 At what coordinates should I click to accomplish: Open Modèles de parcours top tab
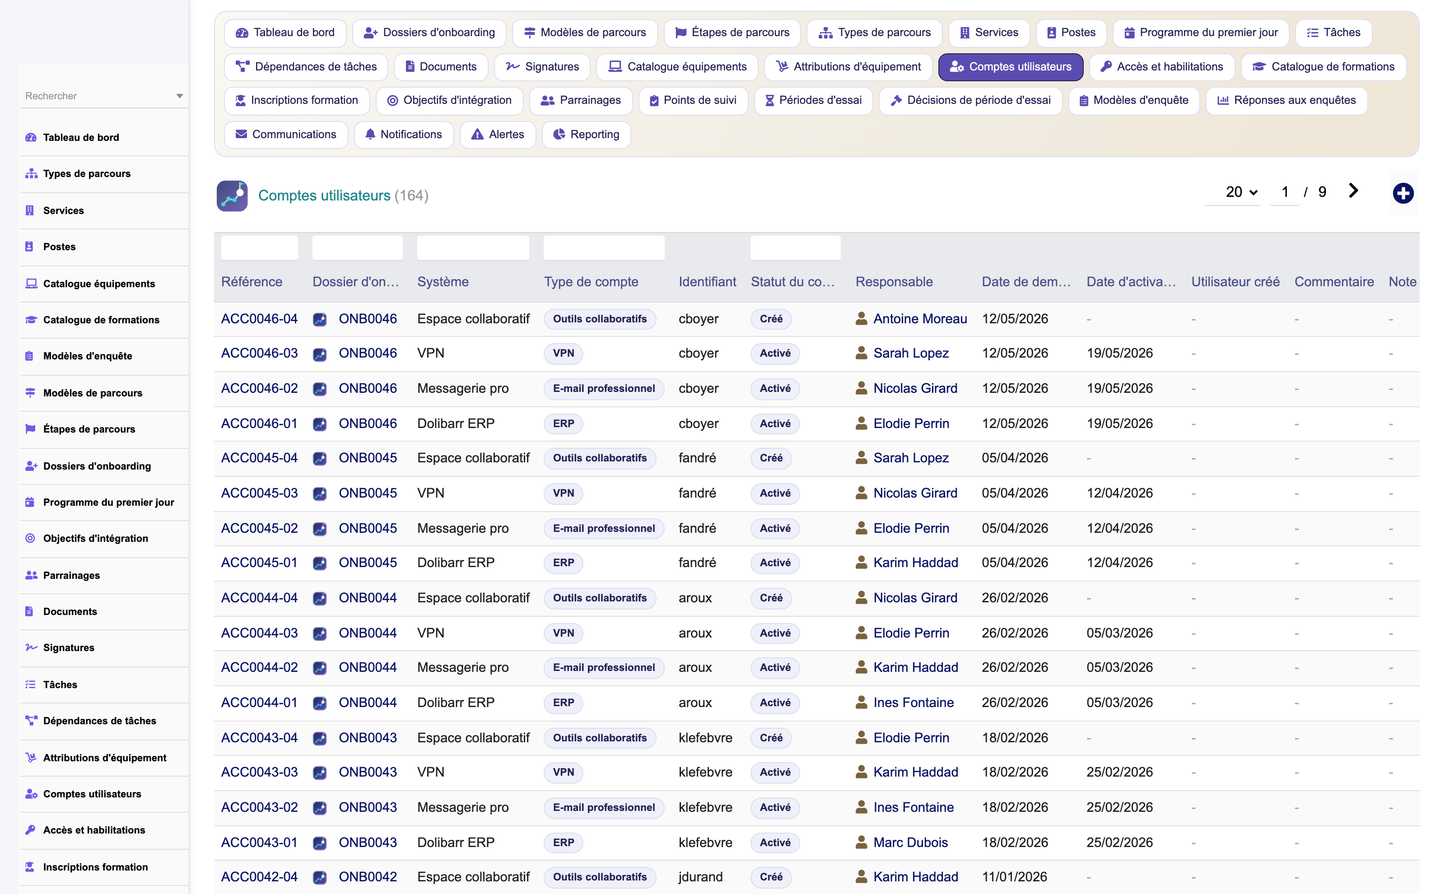coord(585,33)
